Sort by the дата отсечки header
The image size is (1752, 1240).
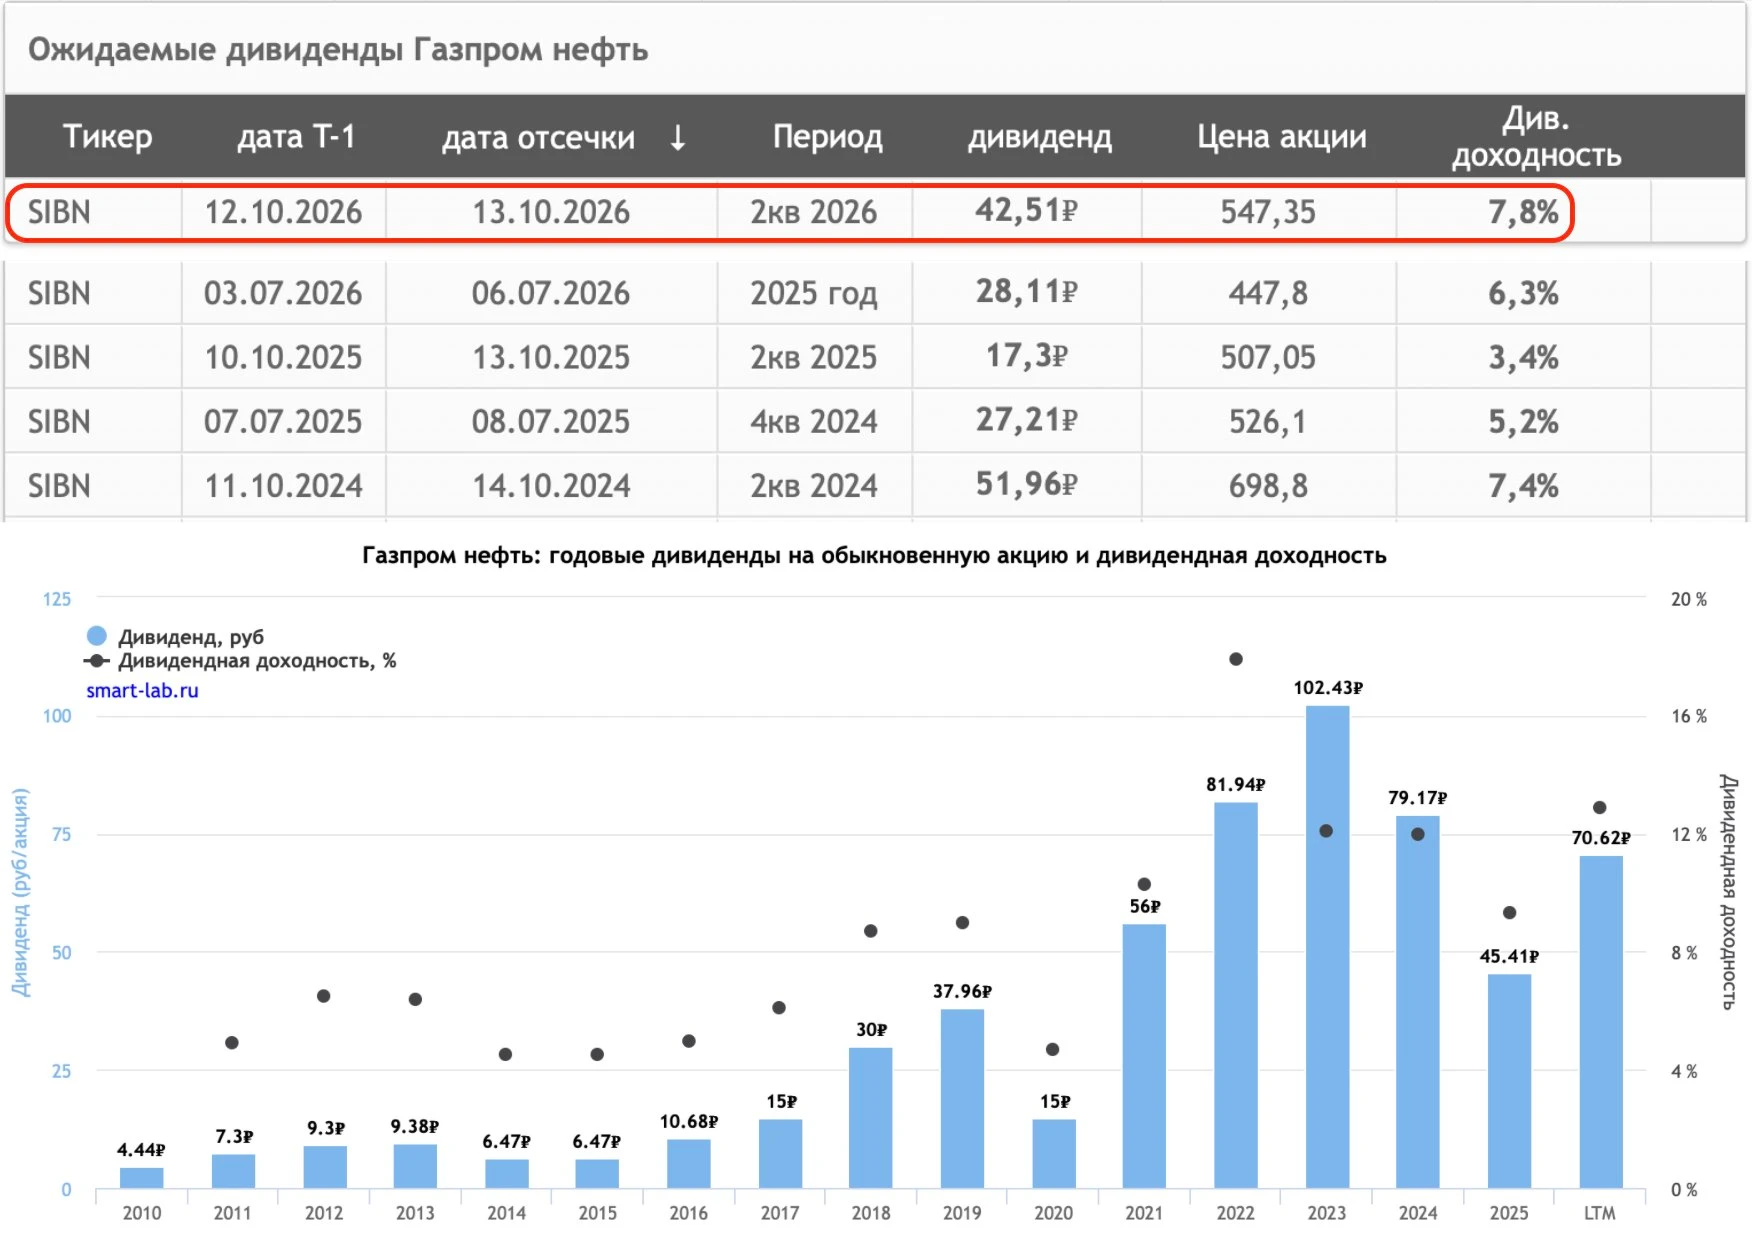538,137
